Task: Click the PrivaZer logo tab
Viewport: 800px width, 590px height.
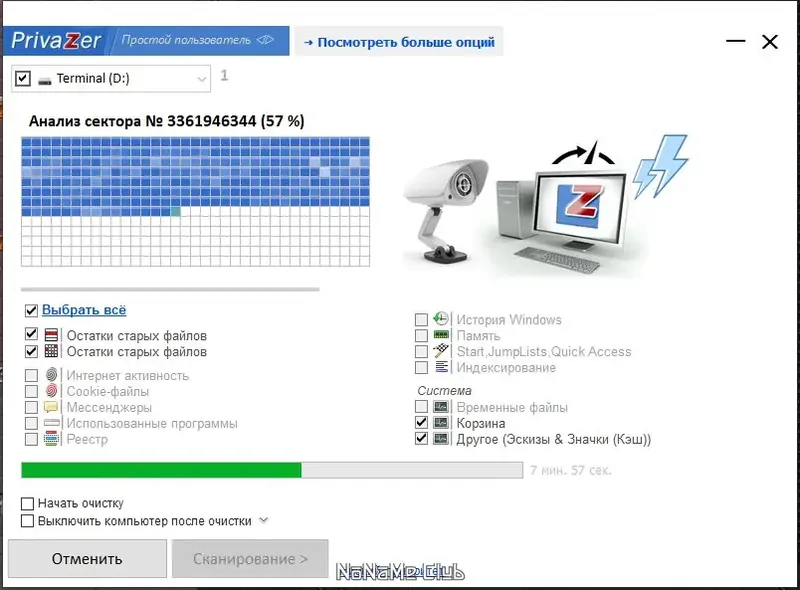Action: pos(56,41)
